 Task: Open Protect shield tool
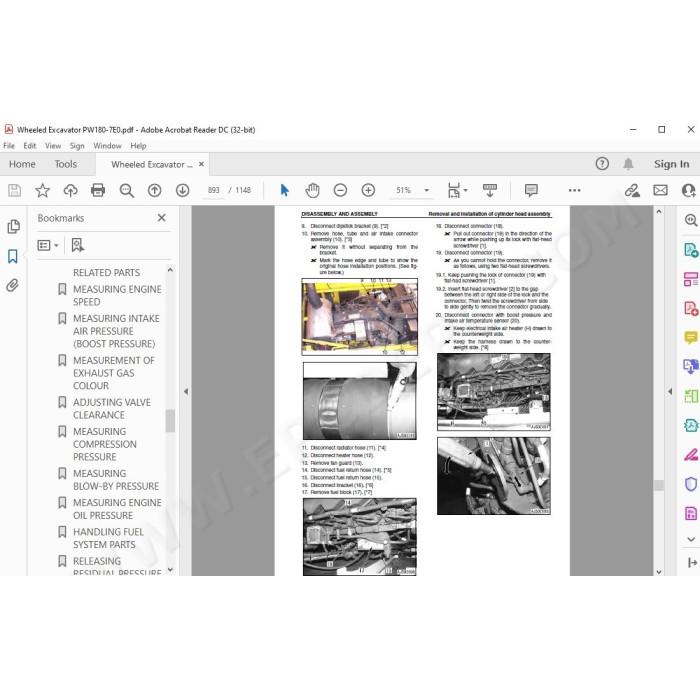[x=691, y=484]
